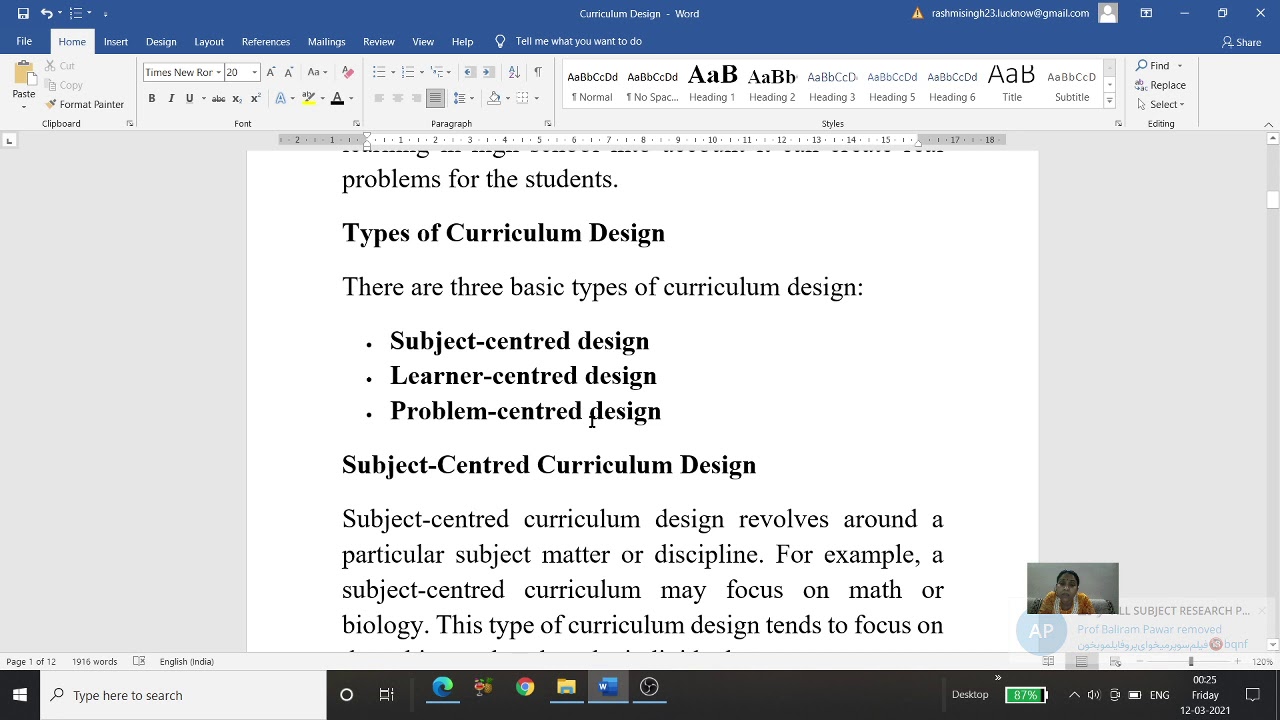Click the Decrease Font Size icon
Viewport: 1280px width, 720px height.
[x=288, y=72]
